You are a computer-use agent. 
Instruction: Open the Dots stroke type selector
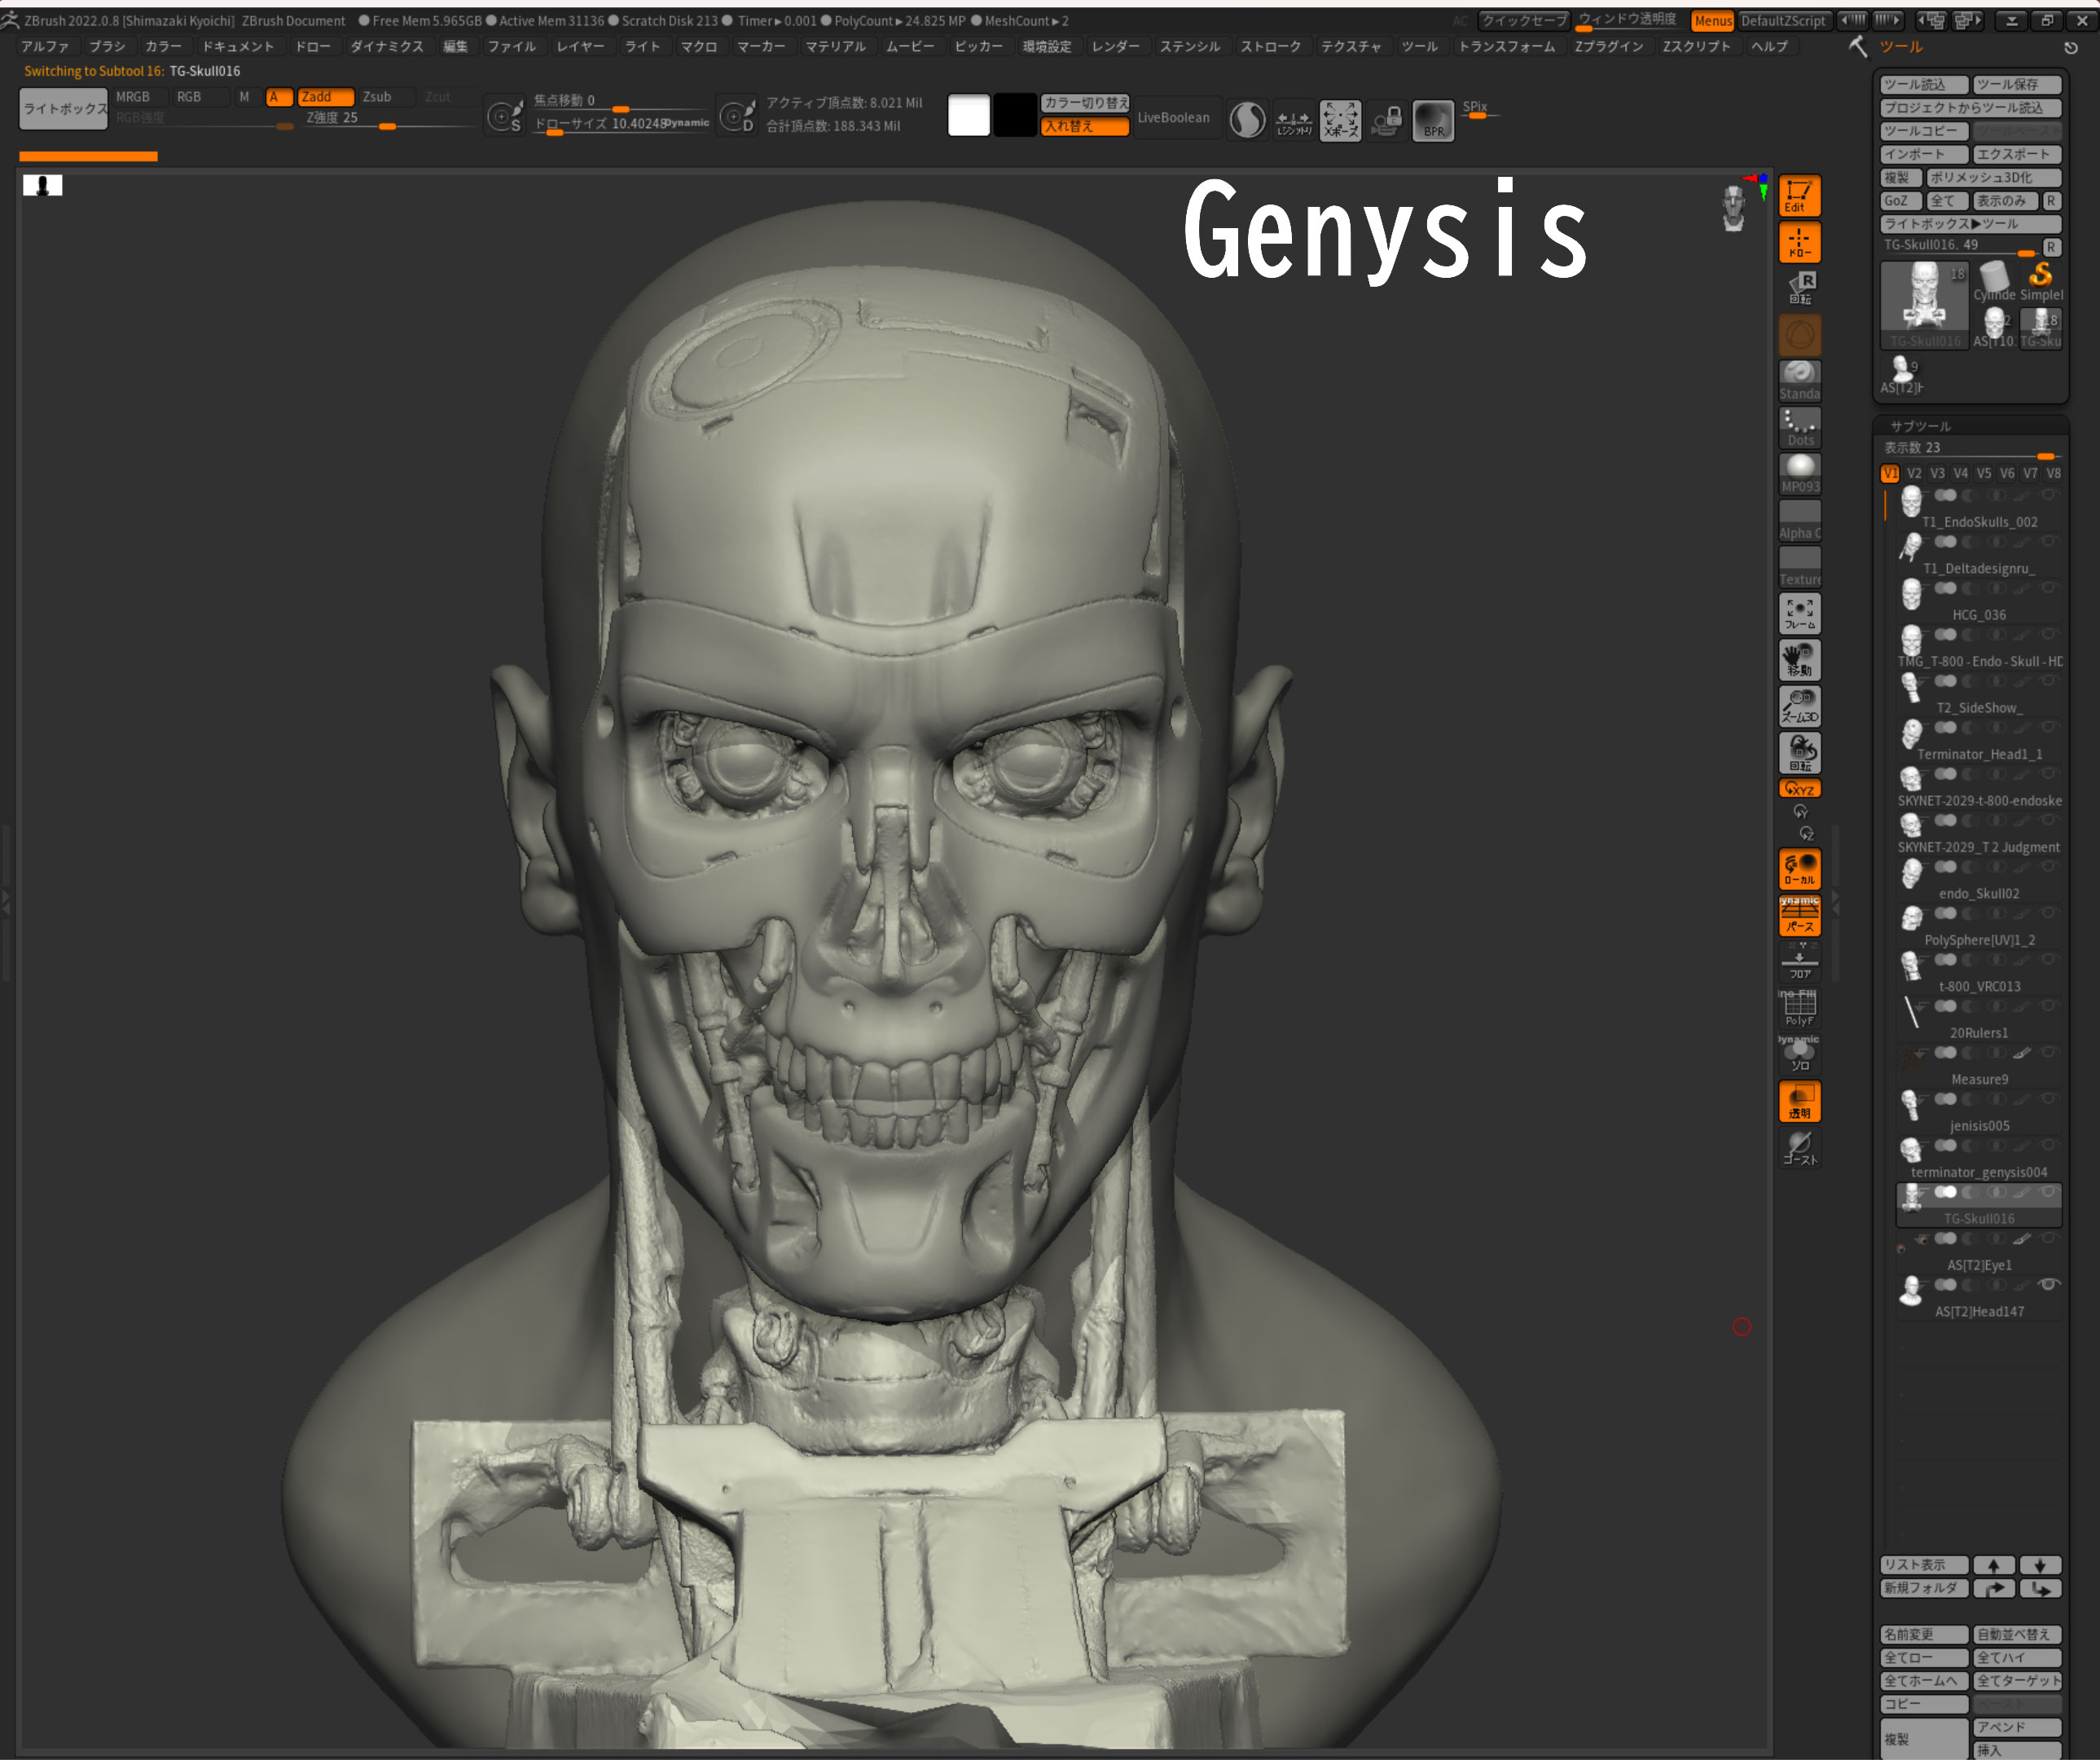1799,427
